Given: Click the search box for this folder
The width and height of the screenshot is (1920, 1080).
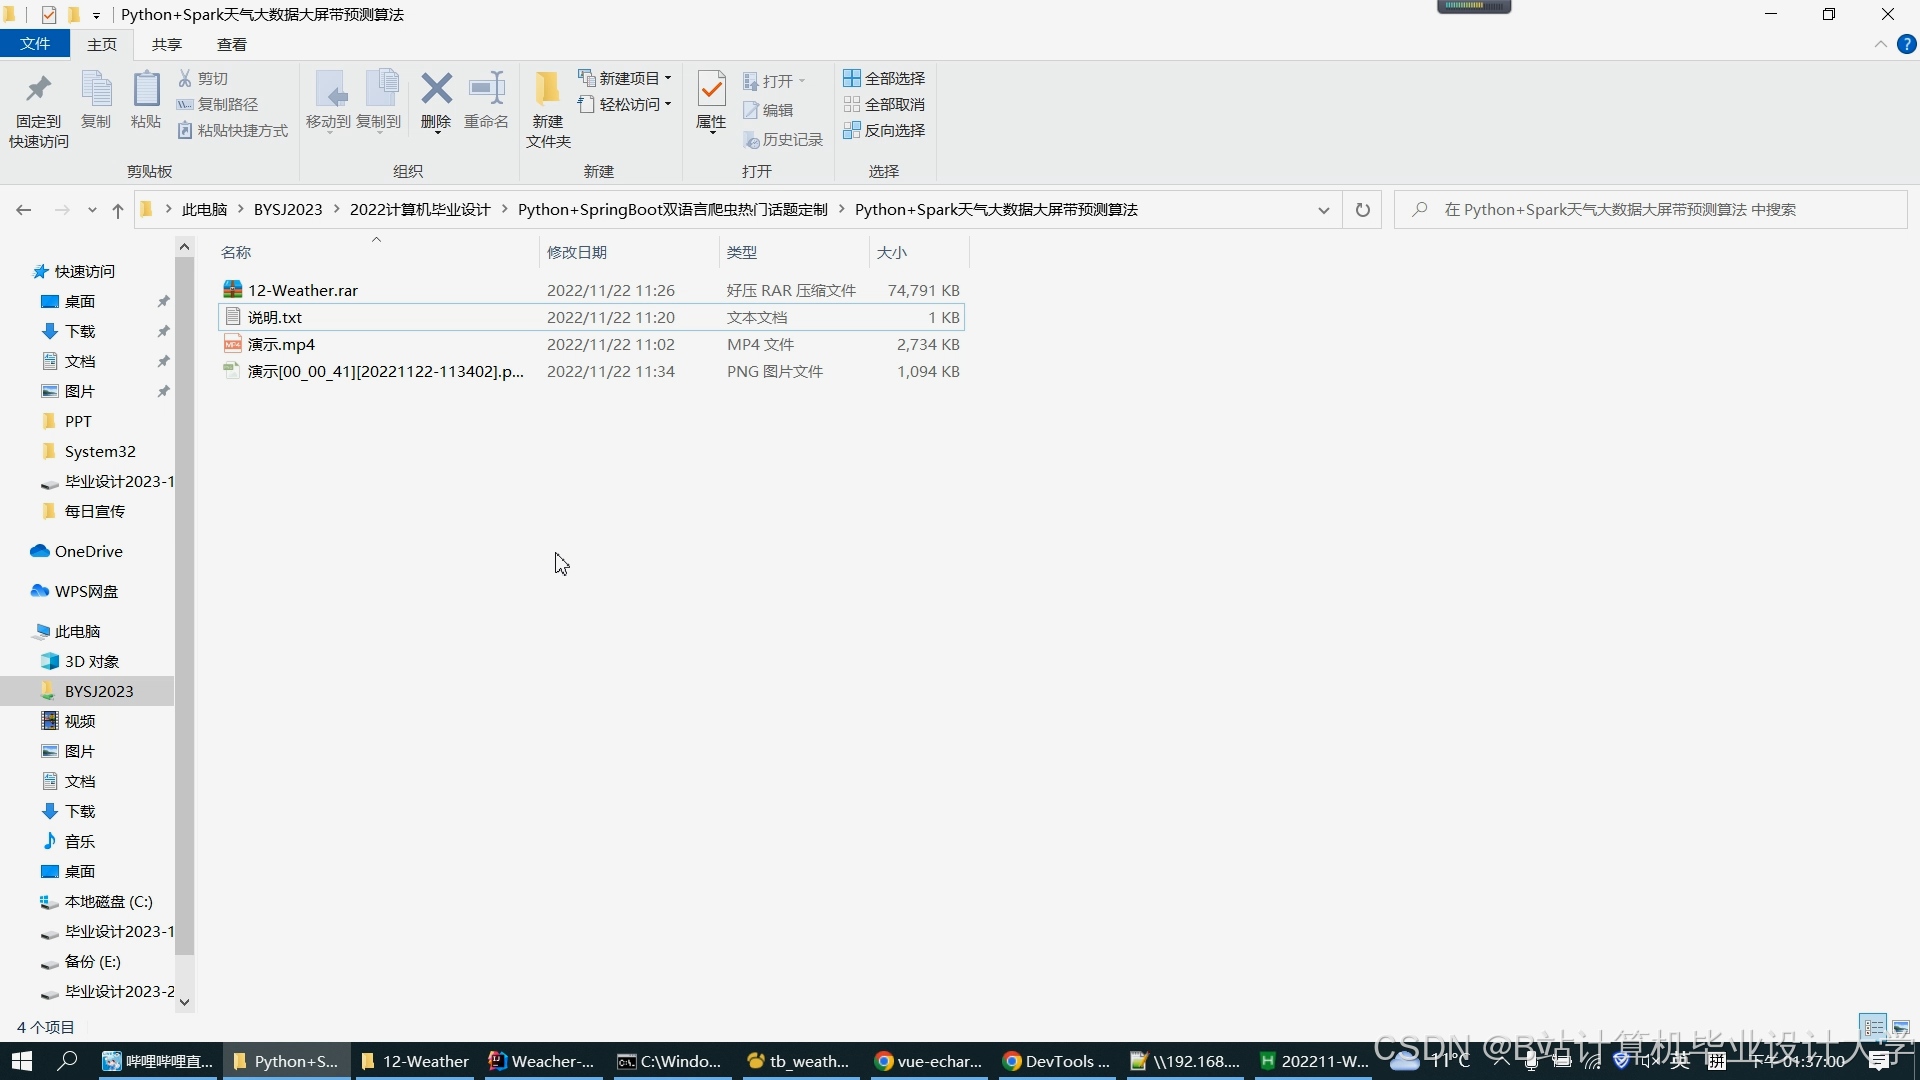Looking at the screenshot, I should coord(1650,210).
